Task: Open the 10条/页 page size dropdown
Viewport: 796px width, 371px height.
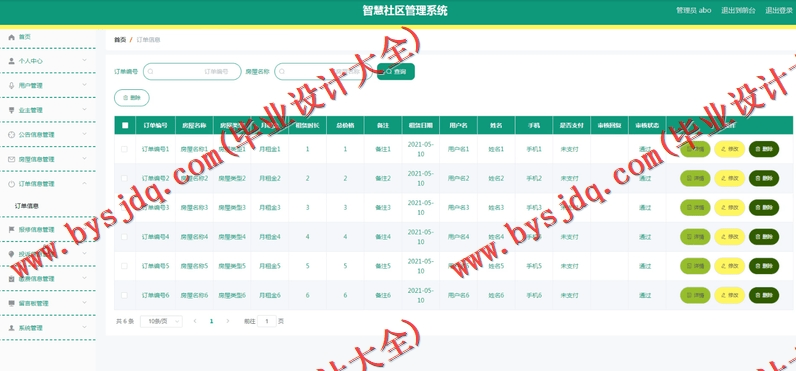Action: point(161,321)
